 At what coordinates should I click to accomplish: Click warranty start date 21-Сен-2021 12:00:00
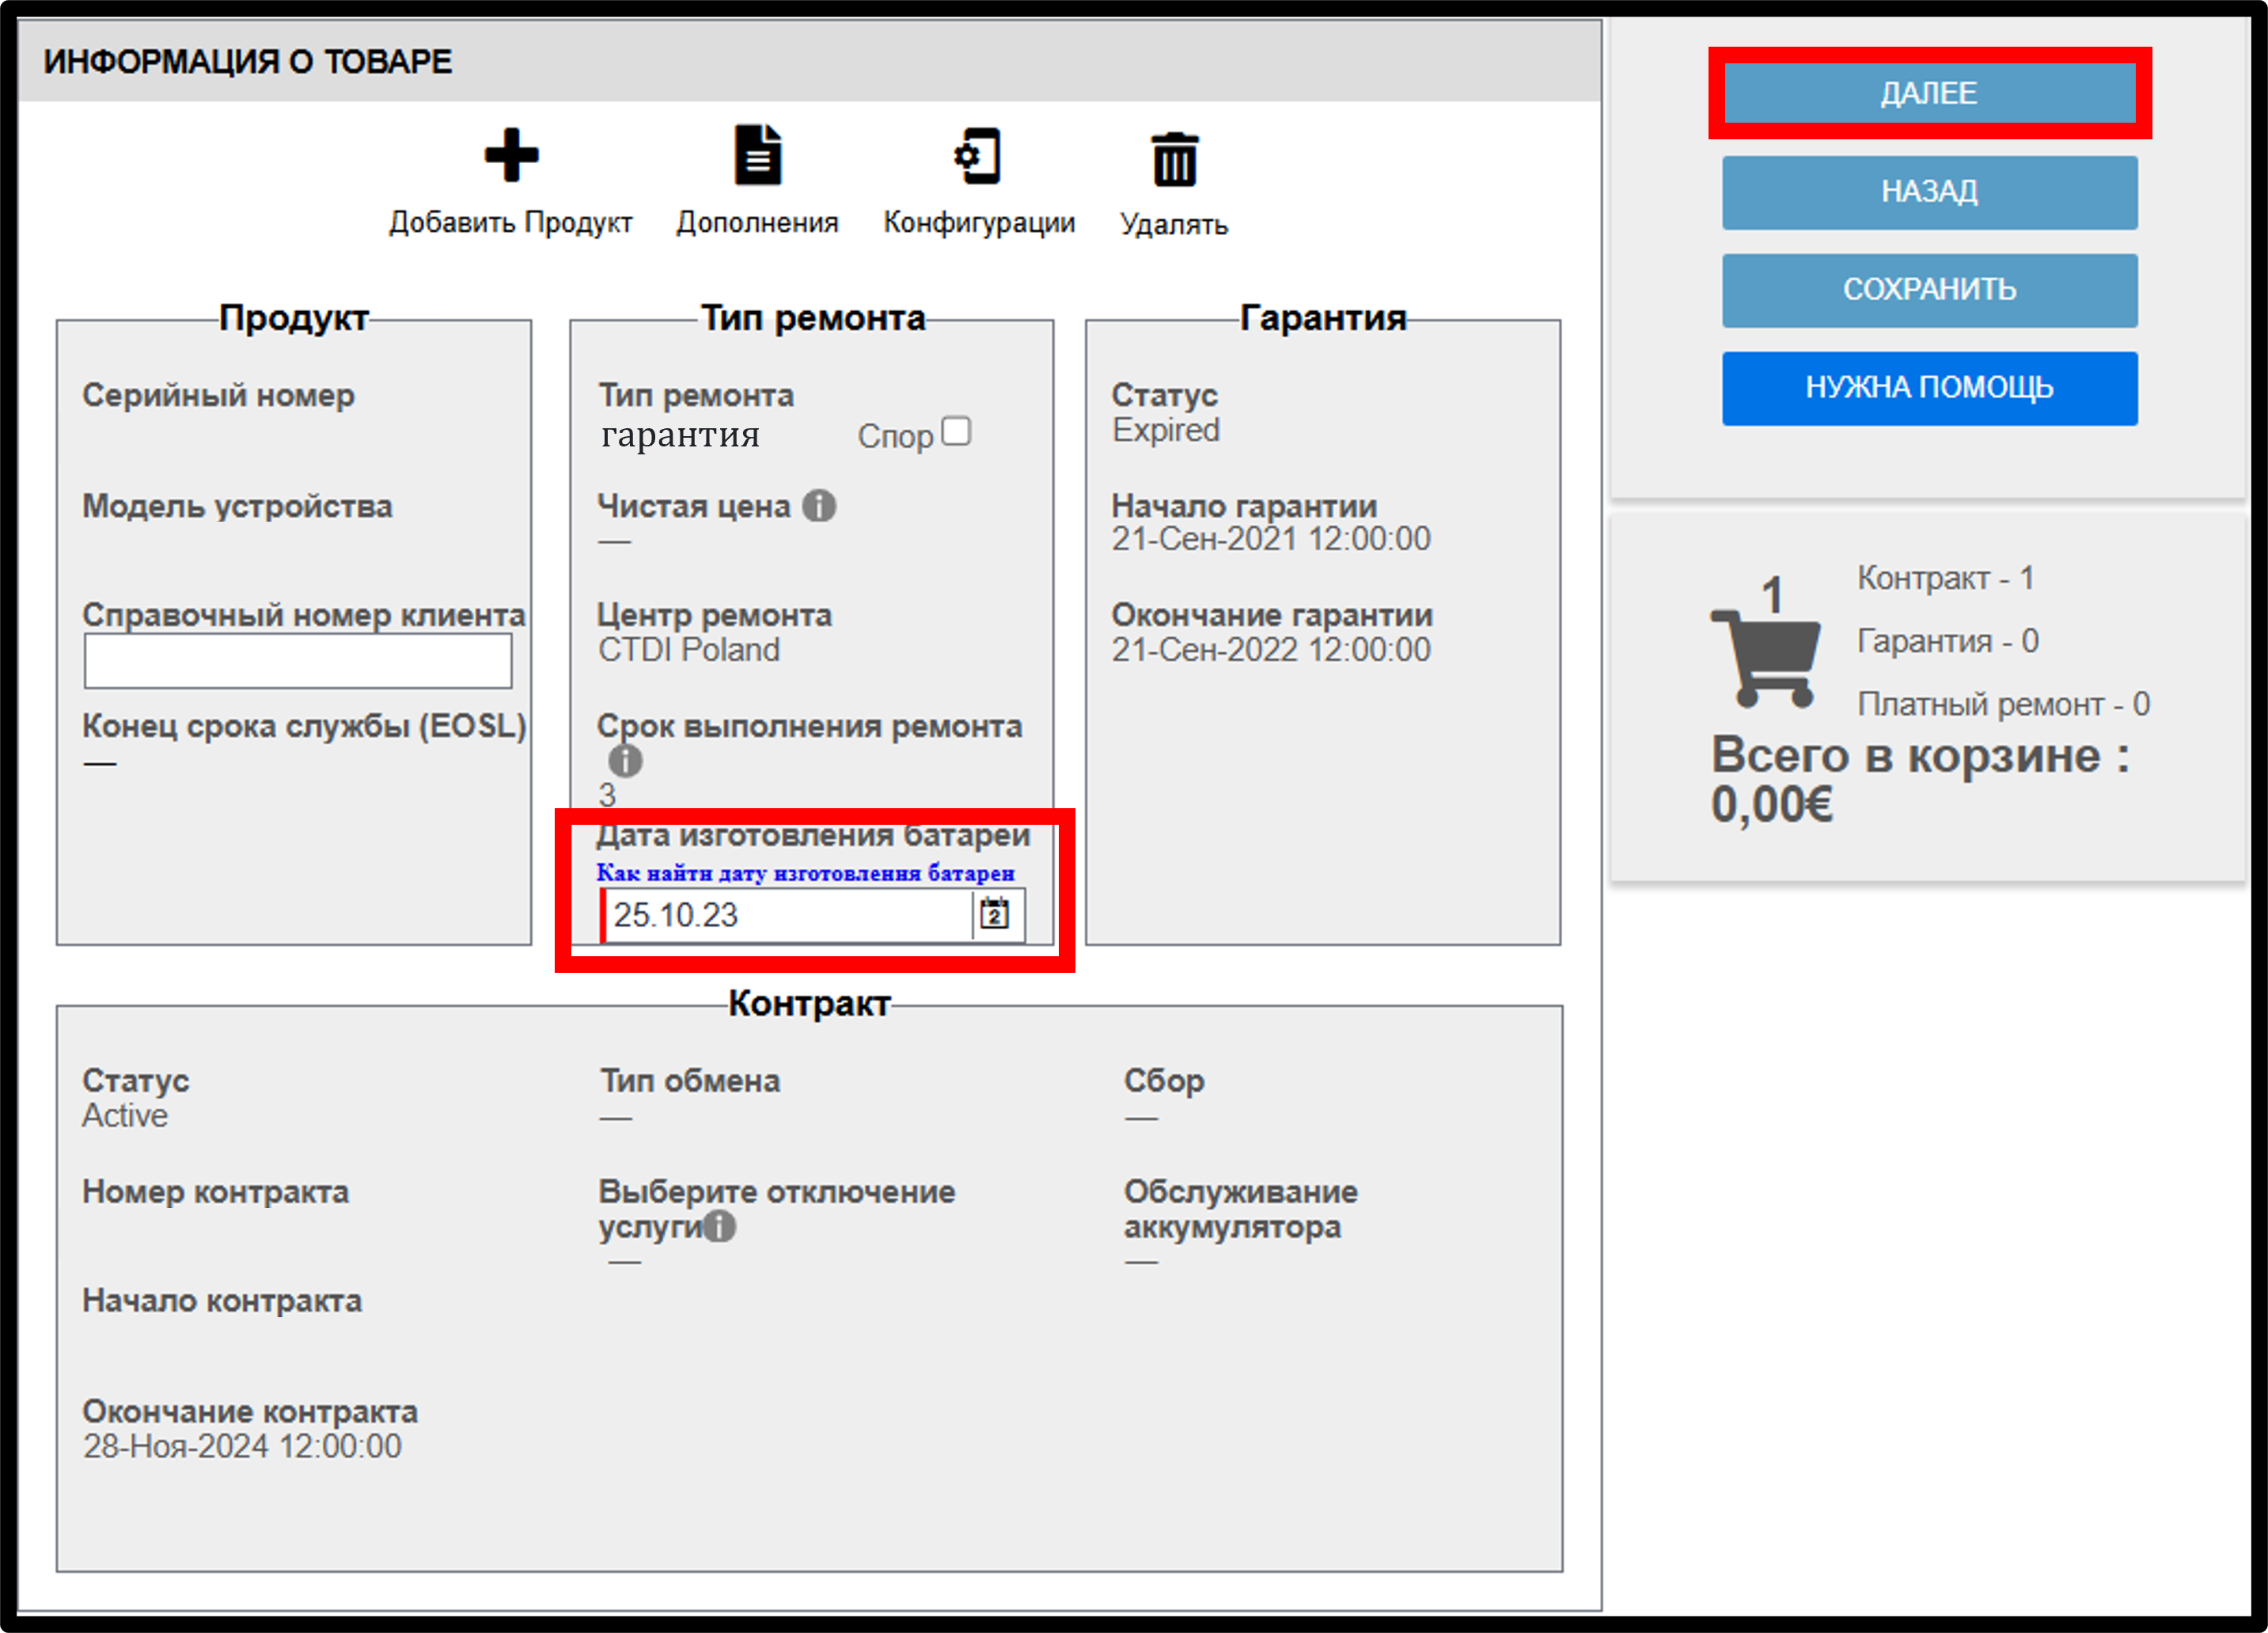1271,539
